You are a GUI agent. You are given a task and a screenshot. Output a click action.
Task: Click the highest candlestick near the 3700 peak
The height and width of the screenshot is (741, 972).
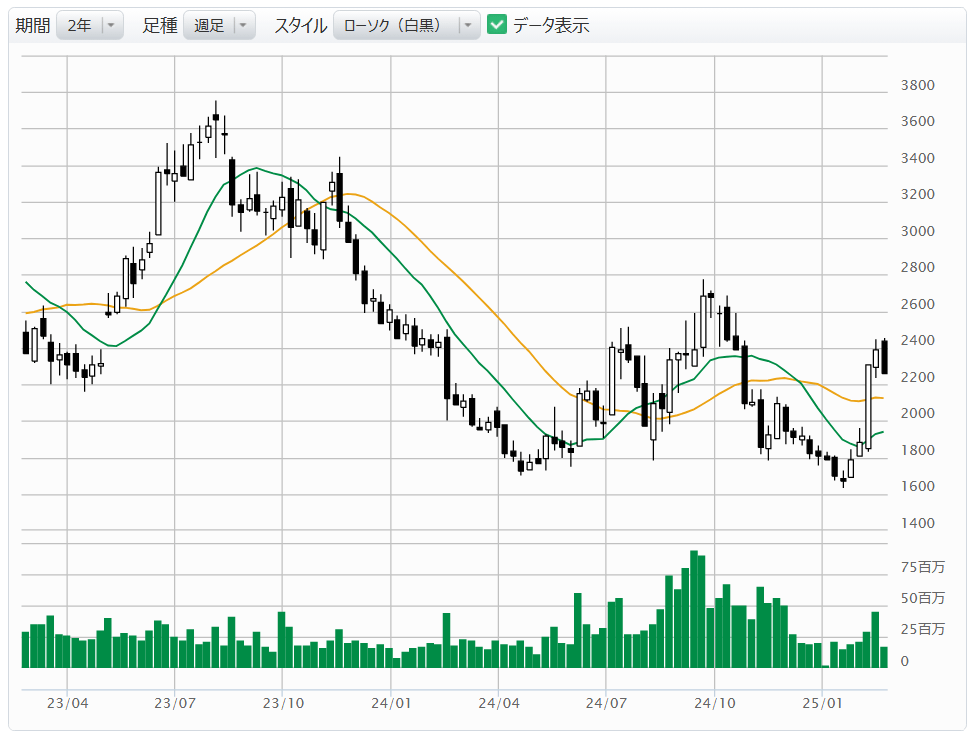pyautogui.click(x=216, y=118)
